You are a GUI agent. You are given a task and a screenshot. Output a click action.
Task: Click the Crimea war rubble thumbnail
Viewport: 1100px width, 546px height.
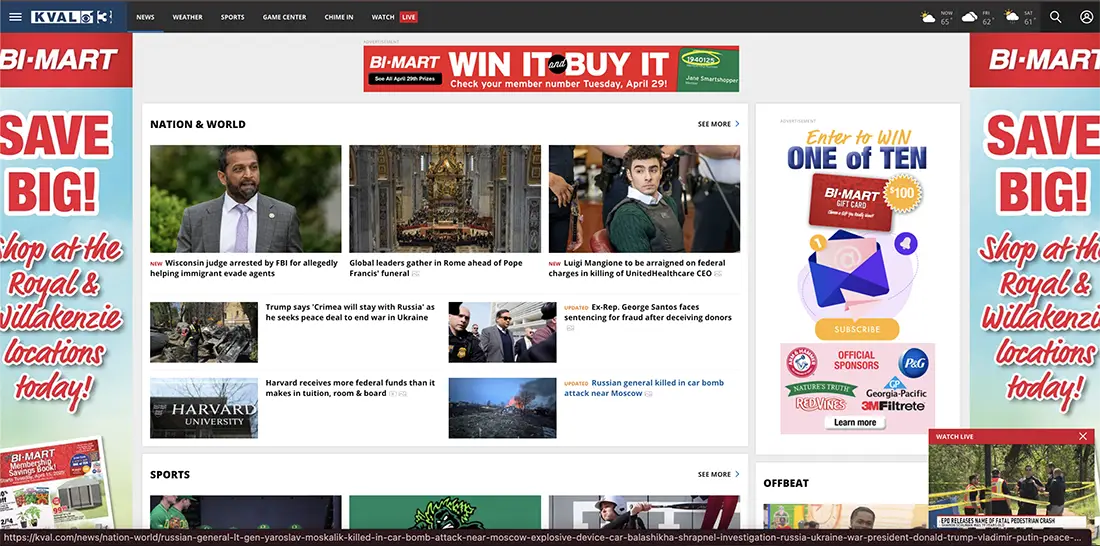203,332
